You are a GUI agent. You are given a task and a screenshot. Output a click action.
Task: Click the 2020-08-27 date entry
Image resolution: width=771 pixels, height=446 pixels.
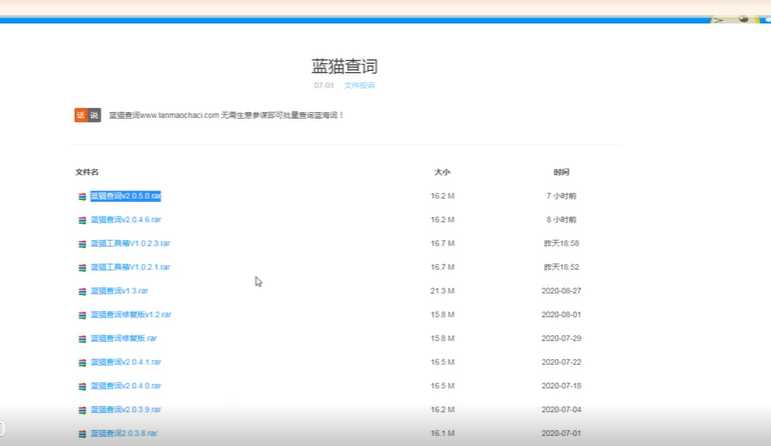[561, 291]
